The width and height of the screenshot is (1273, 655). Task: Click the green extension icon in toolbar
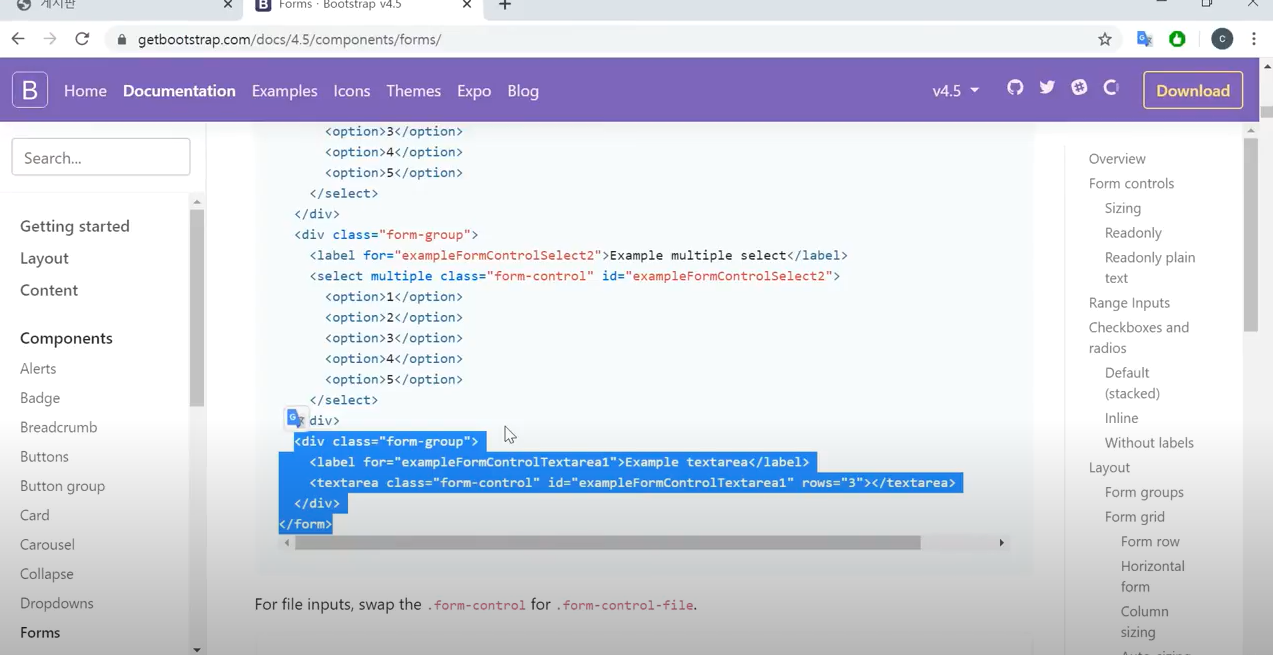pos(1177,39)
